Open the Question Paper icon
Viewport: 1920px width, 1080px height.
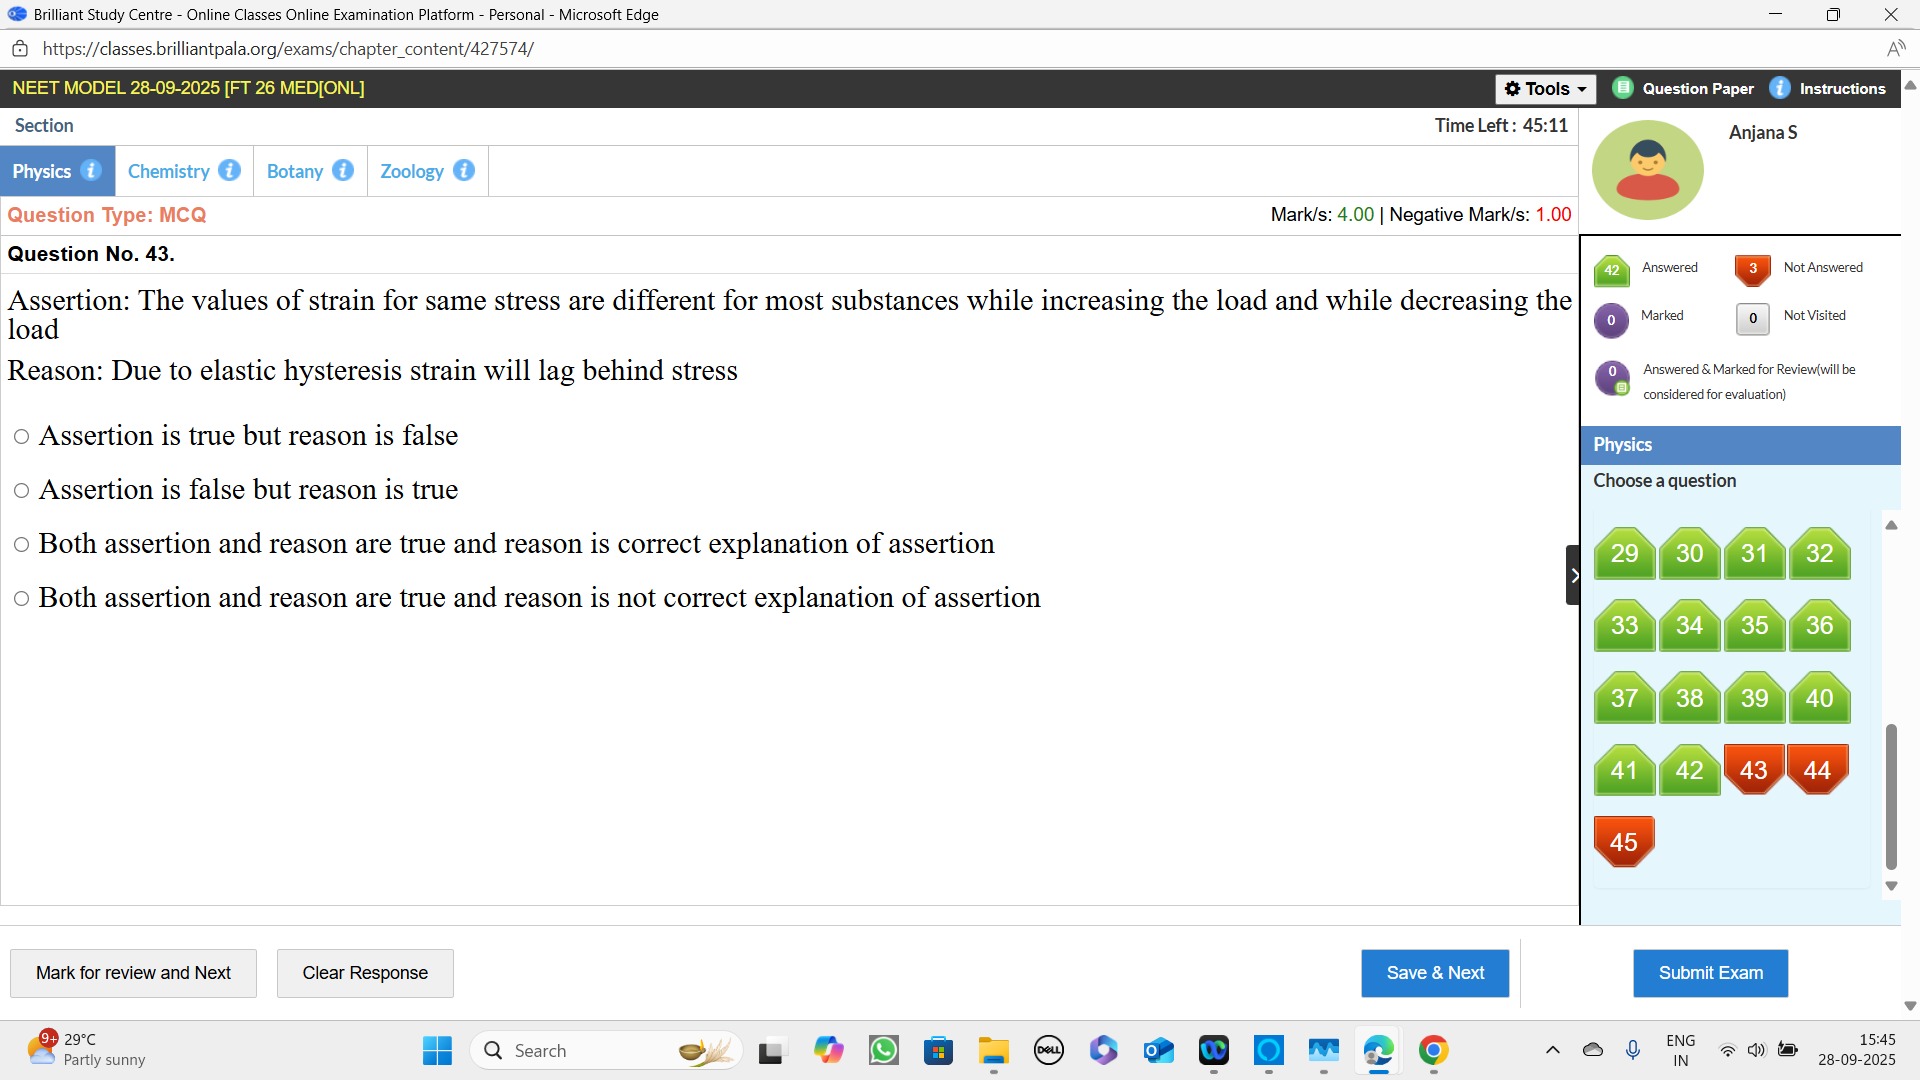tap(1623, 88)
